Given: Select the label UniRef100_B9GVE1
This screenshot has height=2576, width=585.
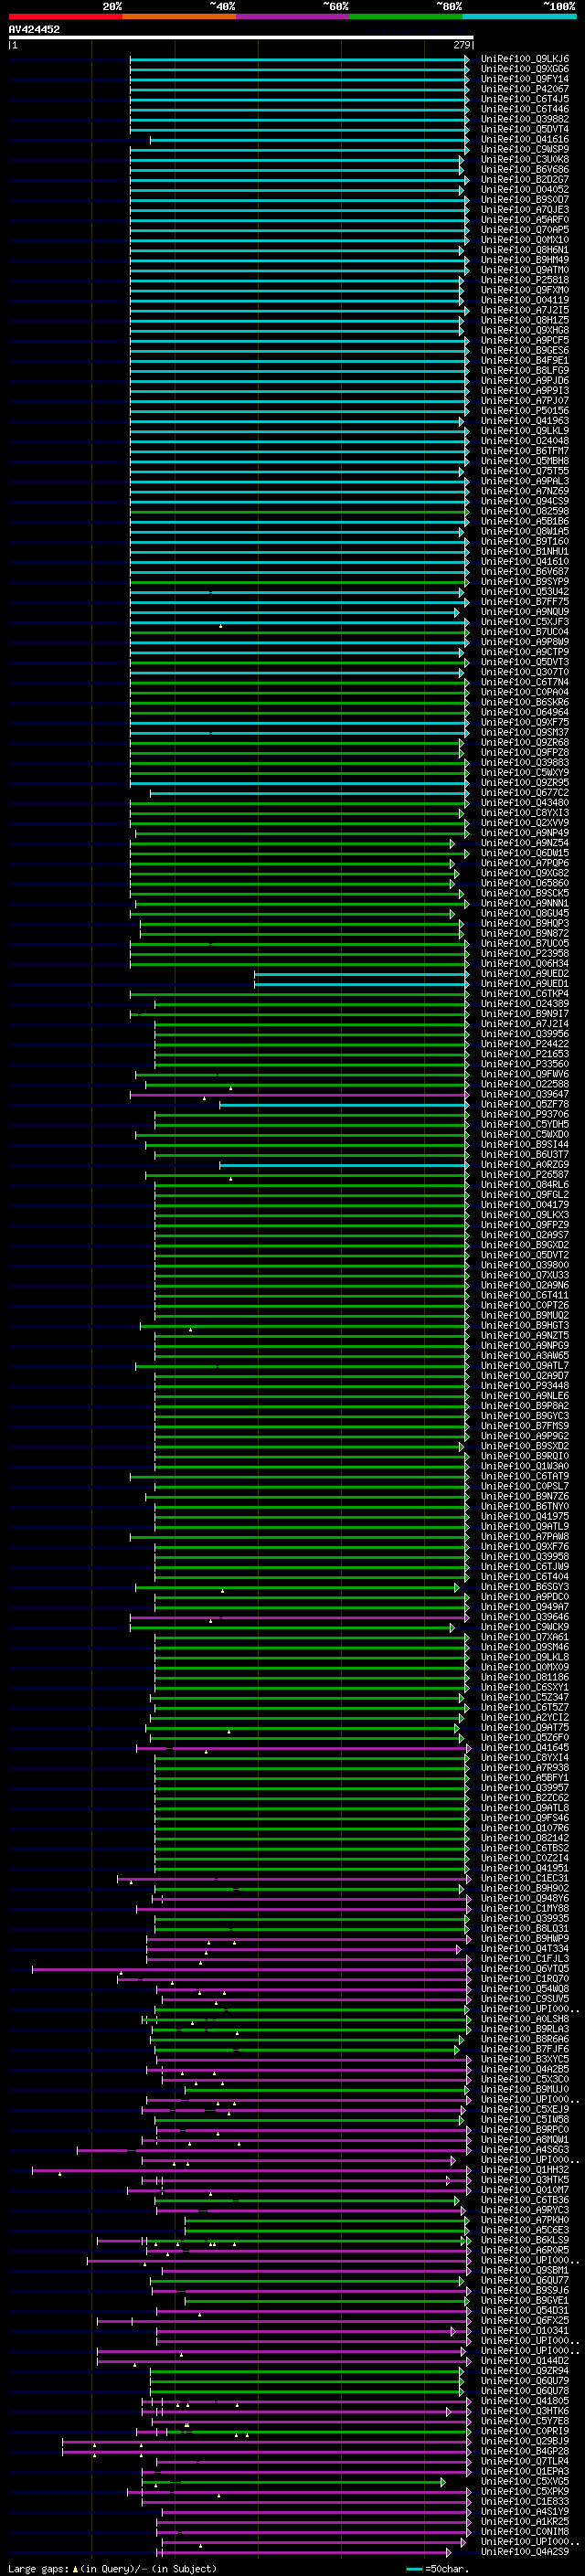Looking at the screenshot, I should coord(525,2301).
